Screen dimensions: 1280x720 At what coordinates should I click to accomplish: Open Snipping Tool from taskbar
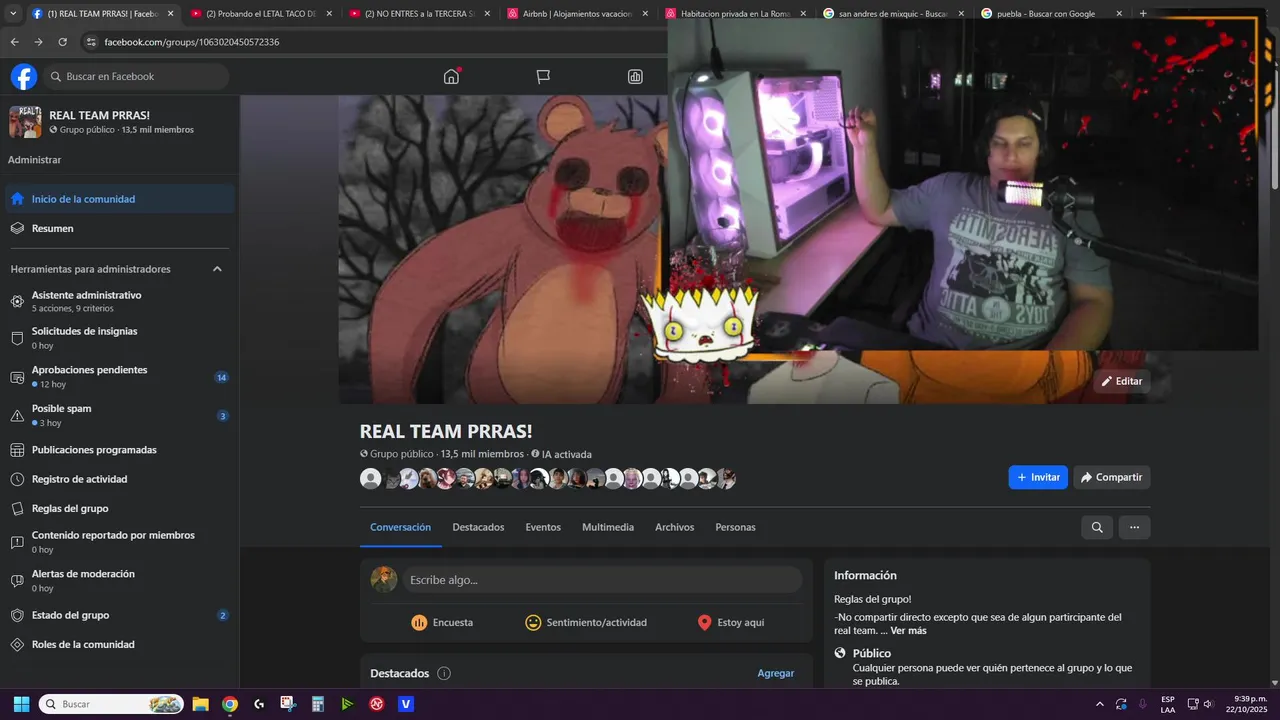(x=288, y=704)
